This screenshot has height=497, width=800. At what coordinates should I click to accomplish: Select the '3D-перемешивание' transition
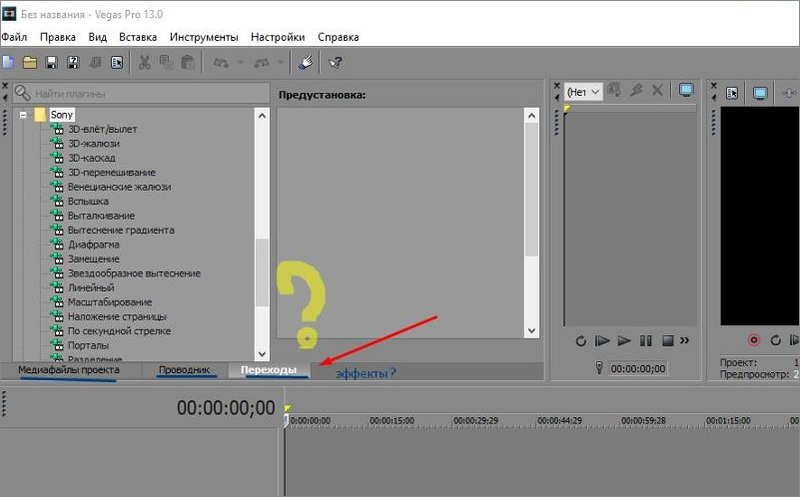click(x=112, y=172)
